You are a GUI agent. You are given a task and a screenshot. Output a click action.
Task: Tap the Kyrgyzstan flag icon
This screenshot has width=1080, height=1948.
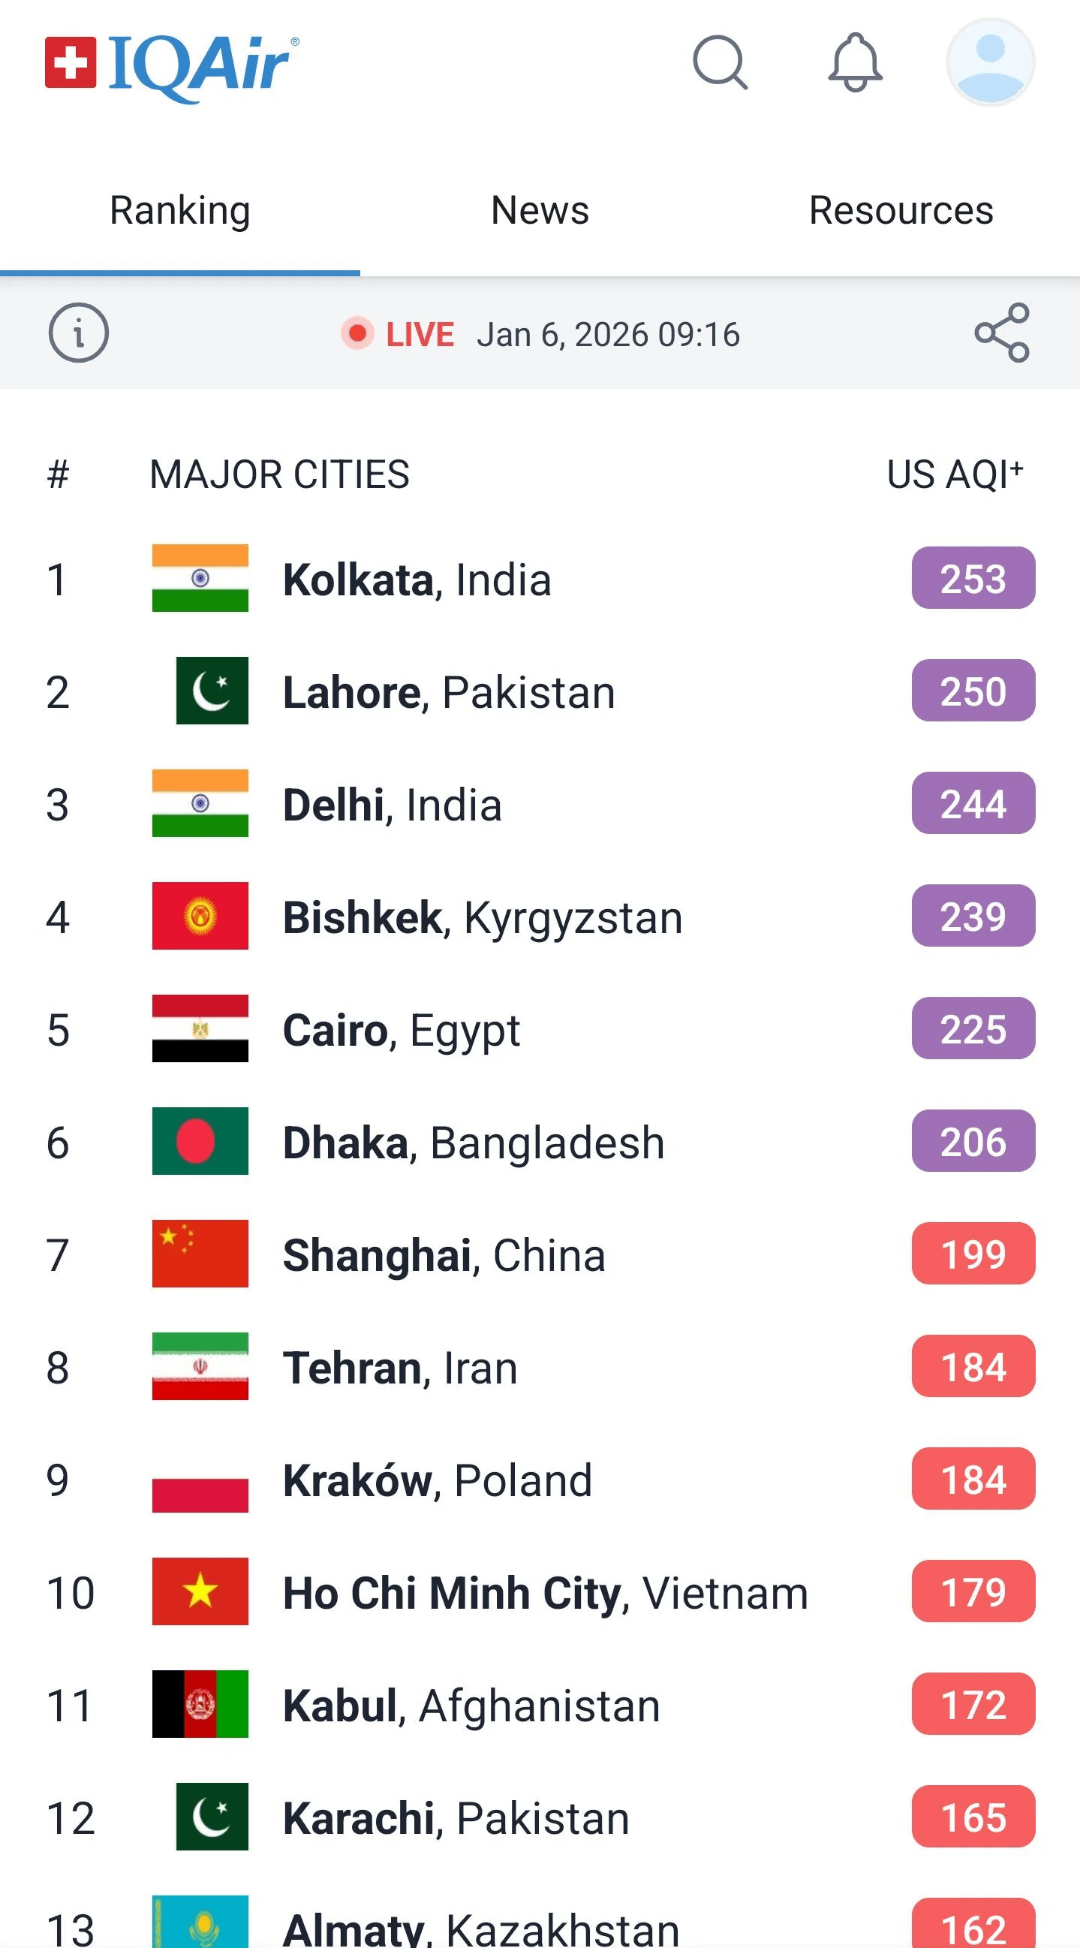click(200, 916)
